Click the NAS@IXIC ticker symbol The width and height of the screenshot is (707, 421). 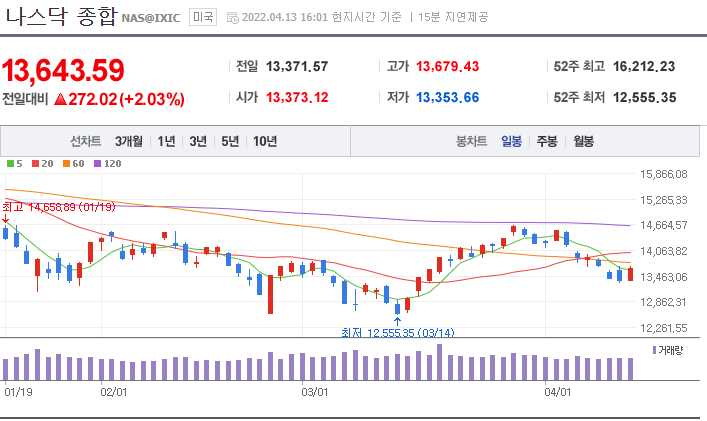pos(151,18)
